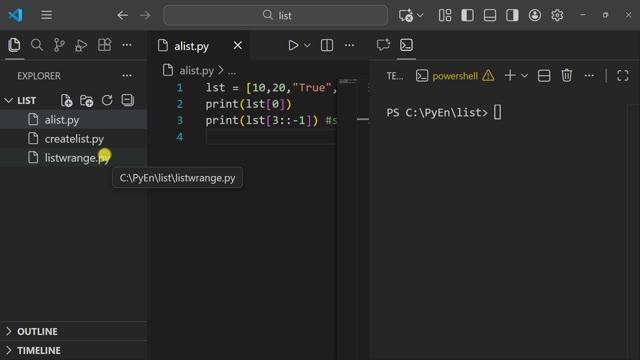
Task: Click the powershell terminal label
Action: pyautogui.click(x=455, y=76)
